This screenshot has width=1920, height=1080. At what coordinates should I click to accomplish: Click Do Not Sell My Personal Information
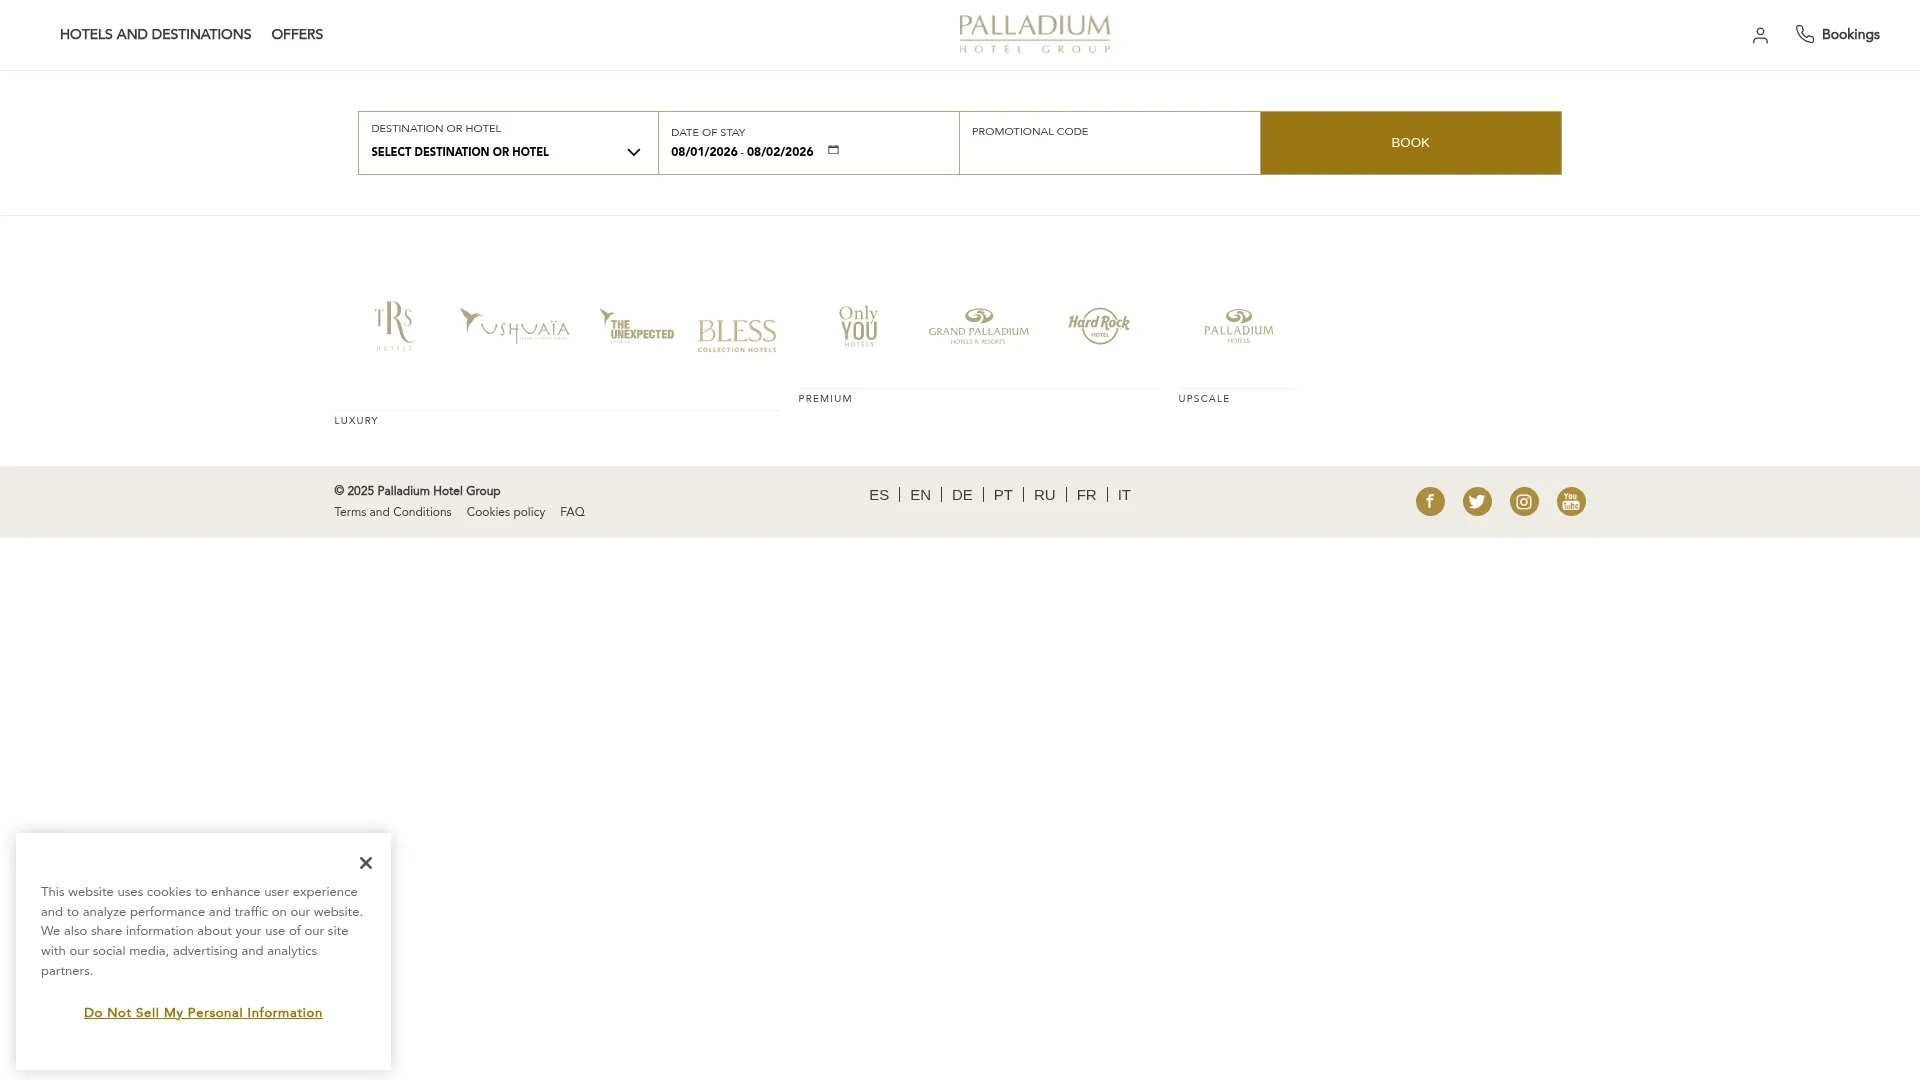click(x=203, y=1013)
